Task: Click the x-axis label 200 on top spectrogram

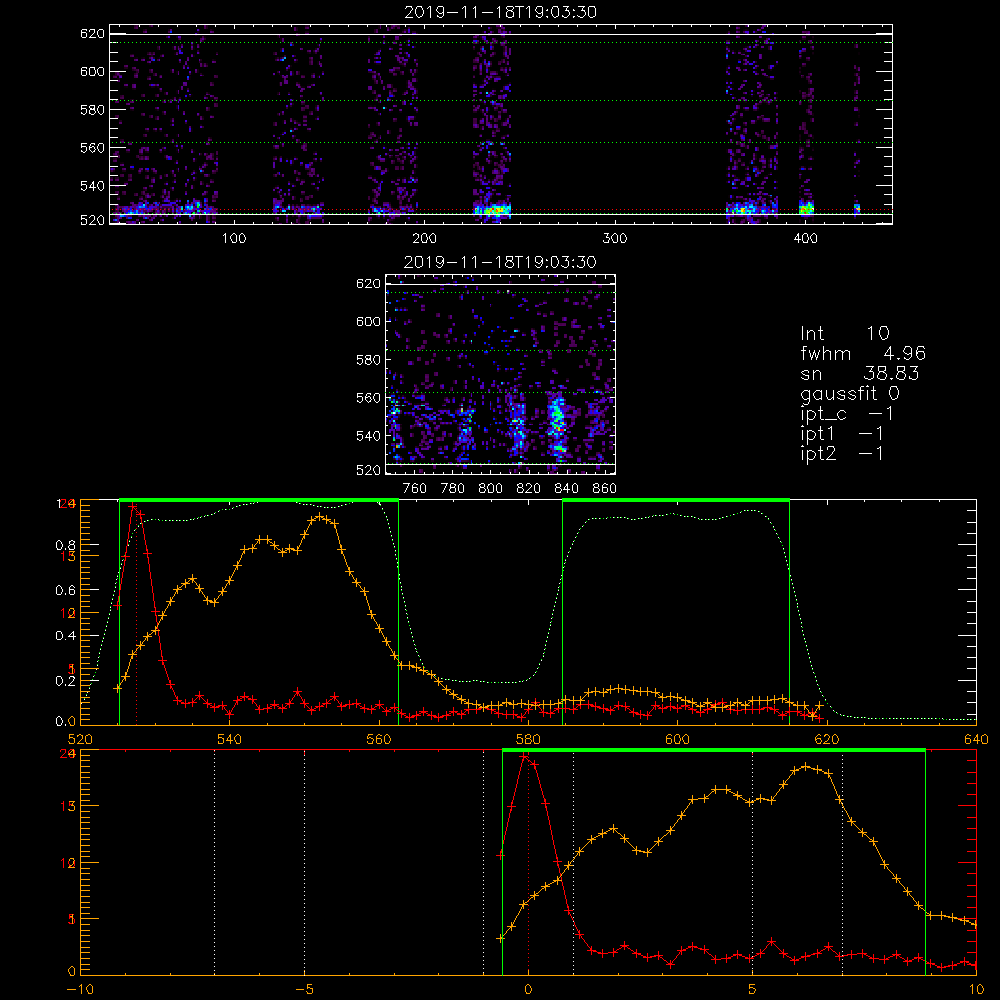Action: pos(424,238)
